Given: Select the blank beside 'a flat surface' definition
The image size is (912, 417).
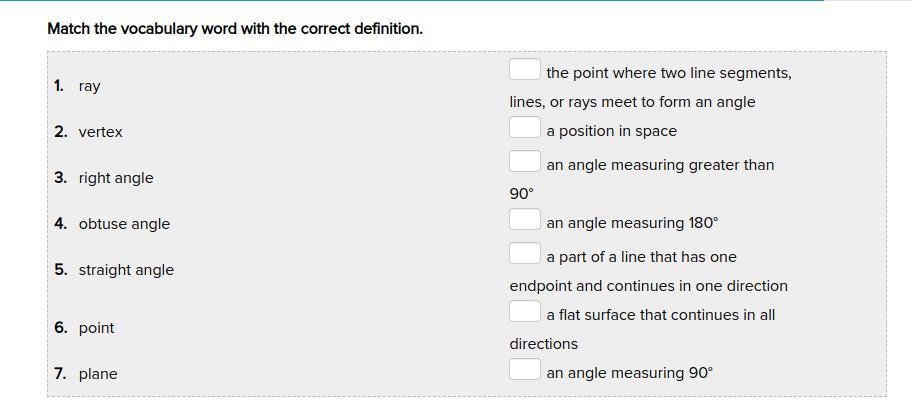Looking at the screenshot, I should point(525,312).
